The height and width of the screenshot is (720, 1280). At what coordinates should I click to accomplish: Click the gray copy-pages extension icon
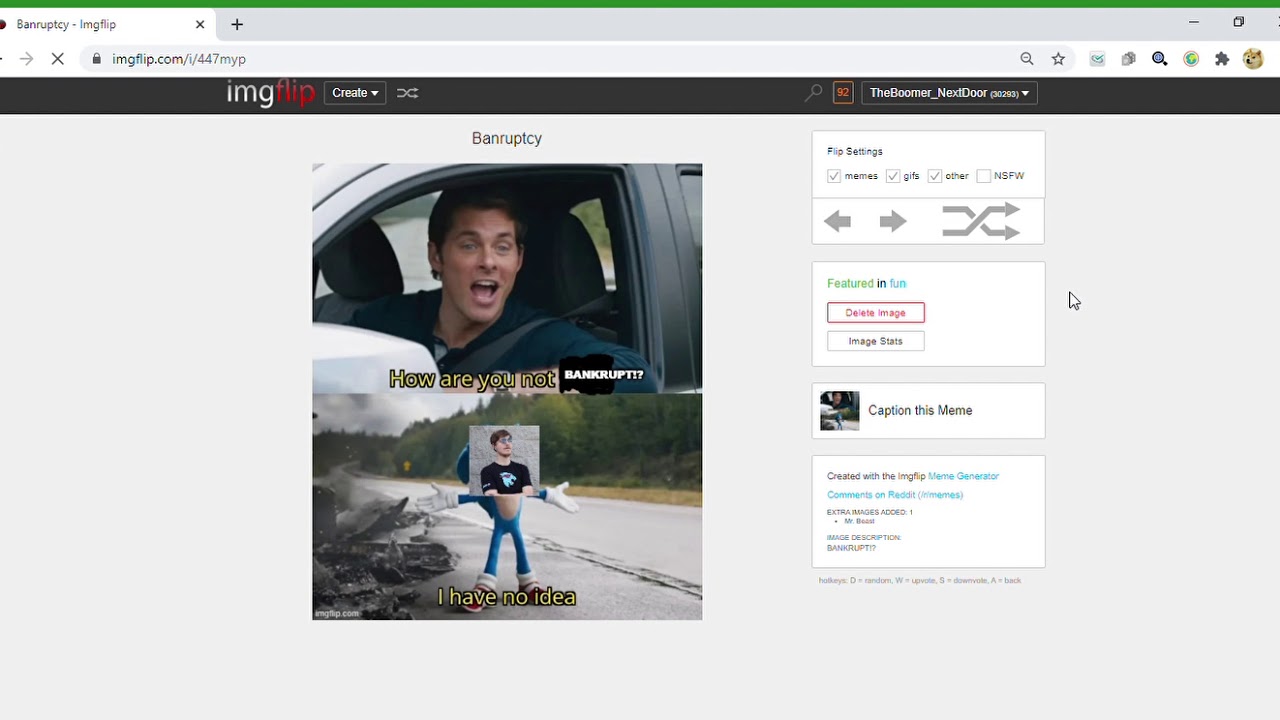click(1128, 59)
